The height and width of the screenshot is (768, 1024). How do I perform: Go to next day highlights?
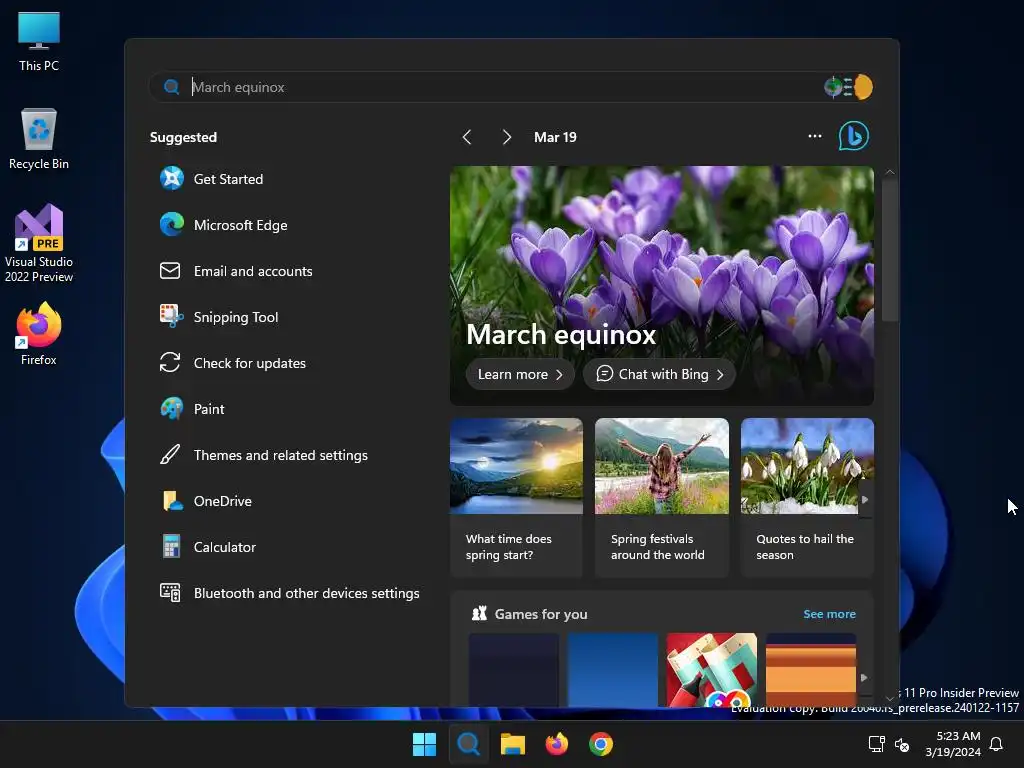click(x=506, y=137)
